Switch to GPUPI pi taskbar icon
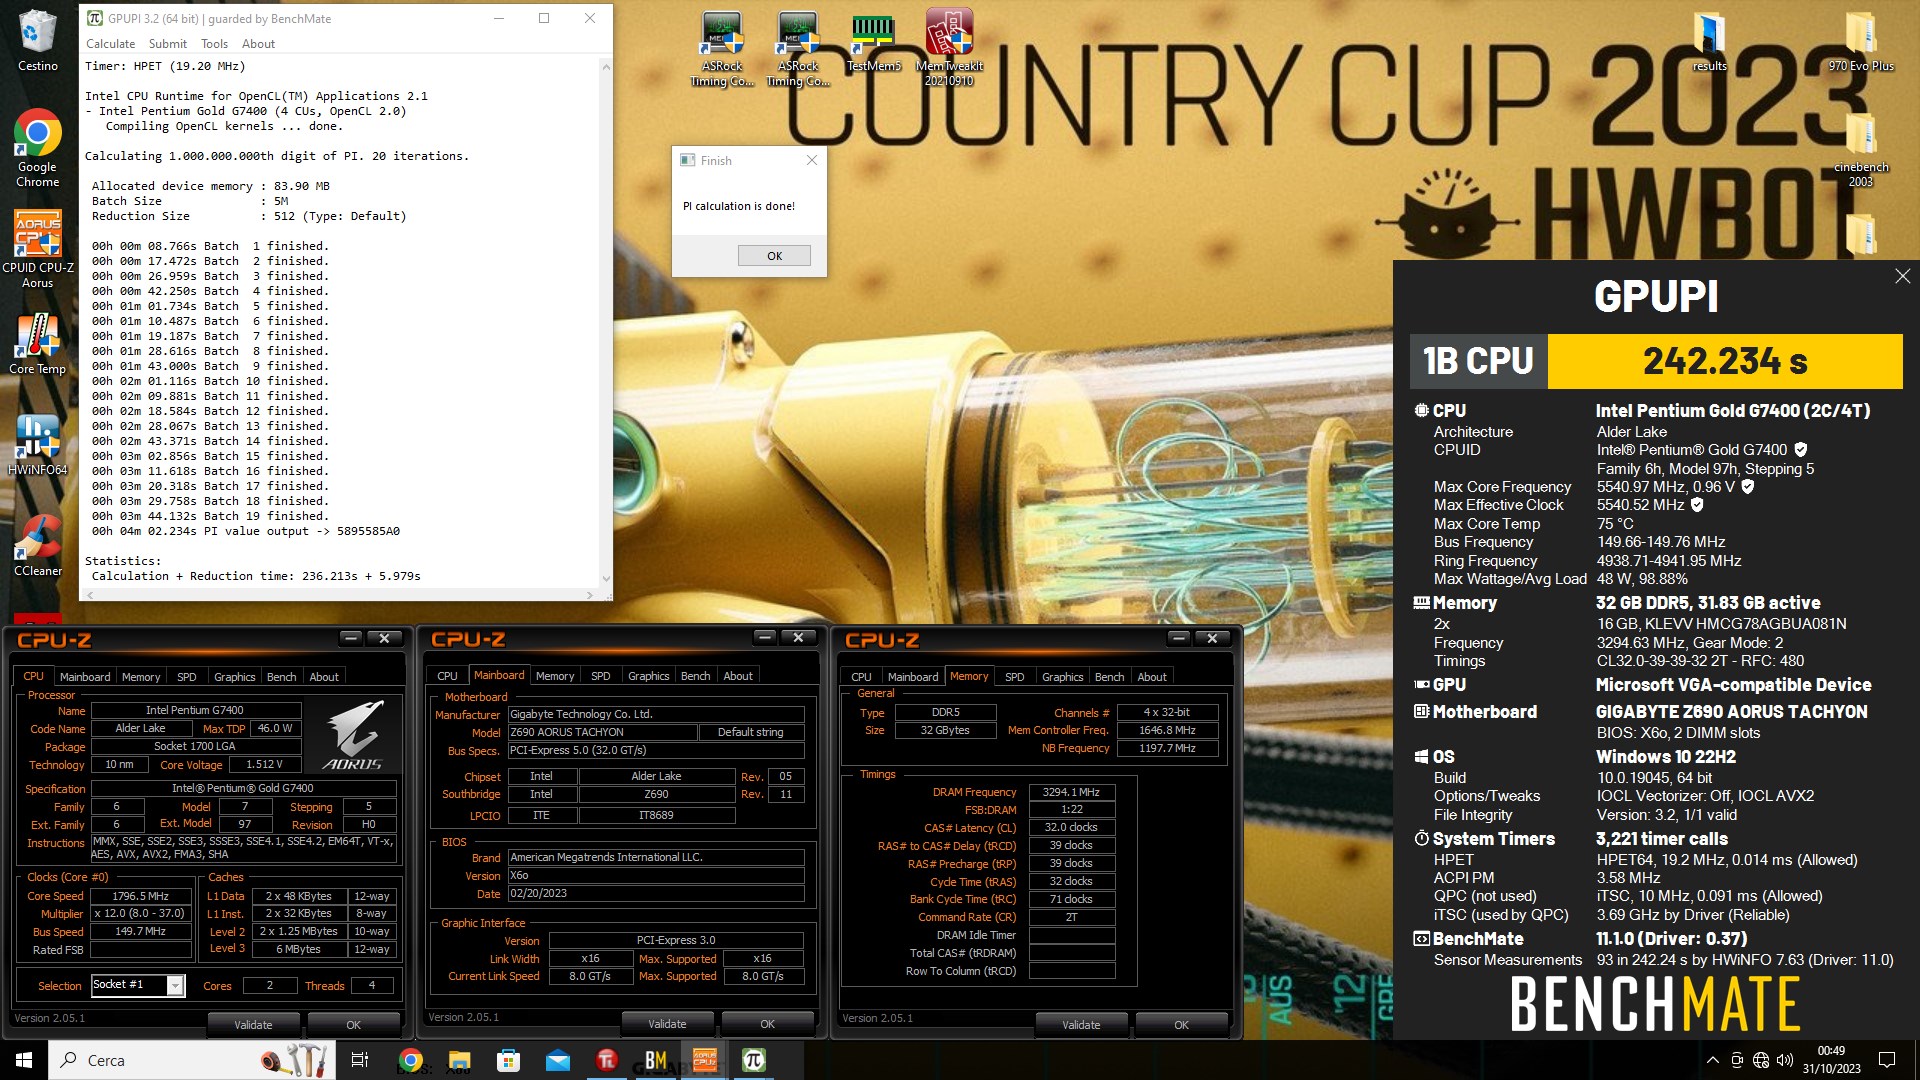Viewport: 1920px width, 1080px height. 754,1060
